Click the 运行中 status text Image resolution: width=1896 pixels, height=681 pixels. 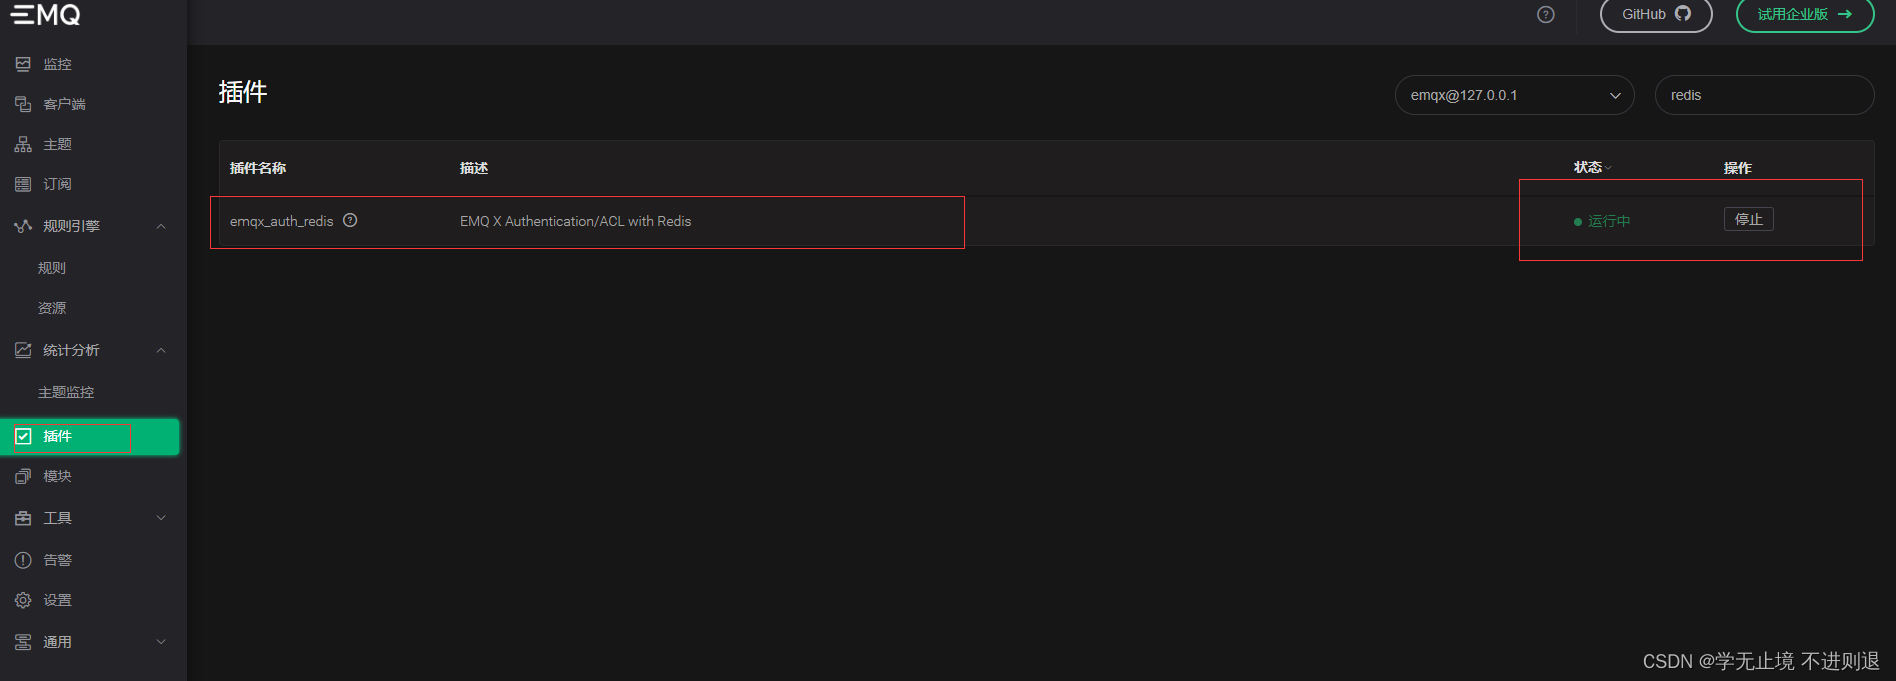click(1609, 221)
